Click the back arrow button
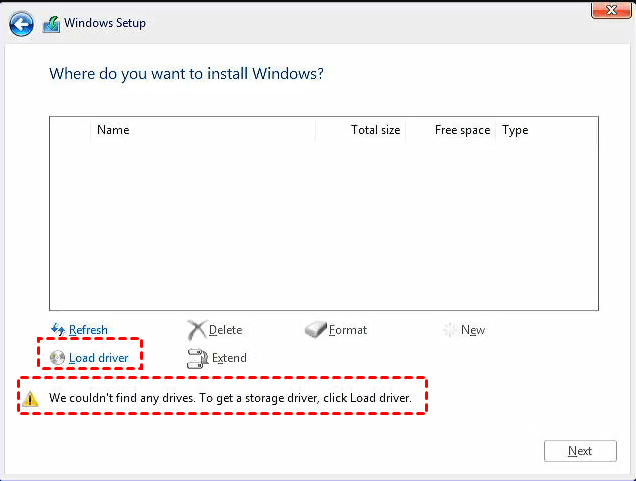The image size is (636, 481). (20, 24)
